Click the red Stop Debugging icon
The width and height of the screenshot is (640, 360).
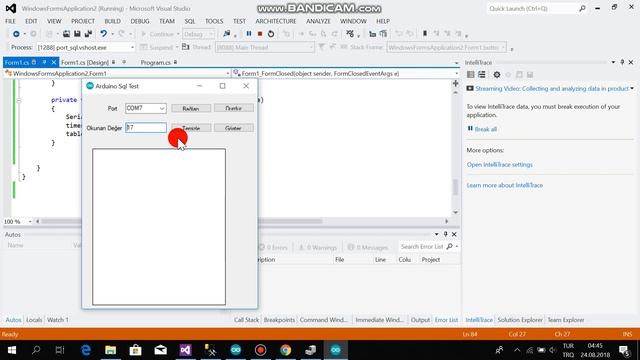pos(260,34)
